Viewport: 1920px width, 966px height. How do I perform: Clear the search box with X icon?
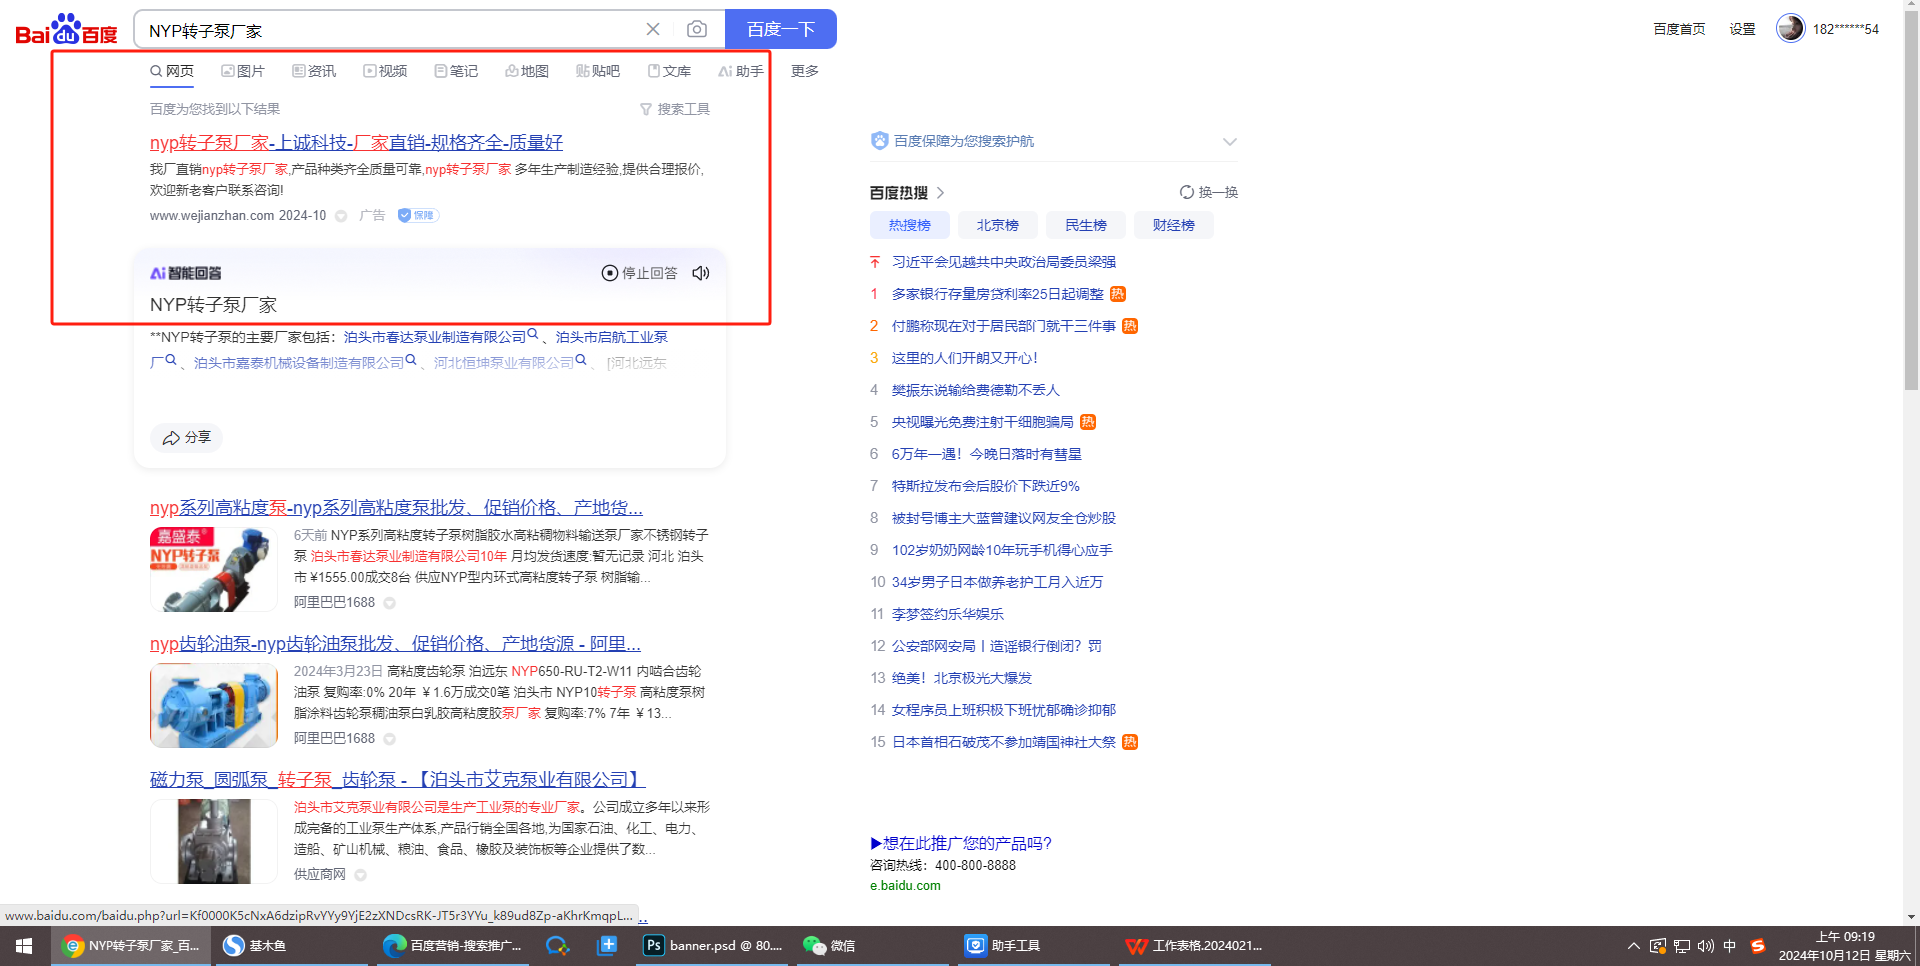pos(653,30)
